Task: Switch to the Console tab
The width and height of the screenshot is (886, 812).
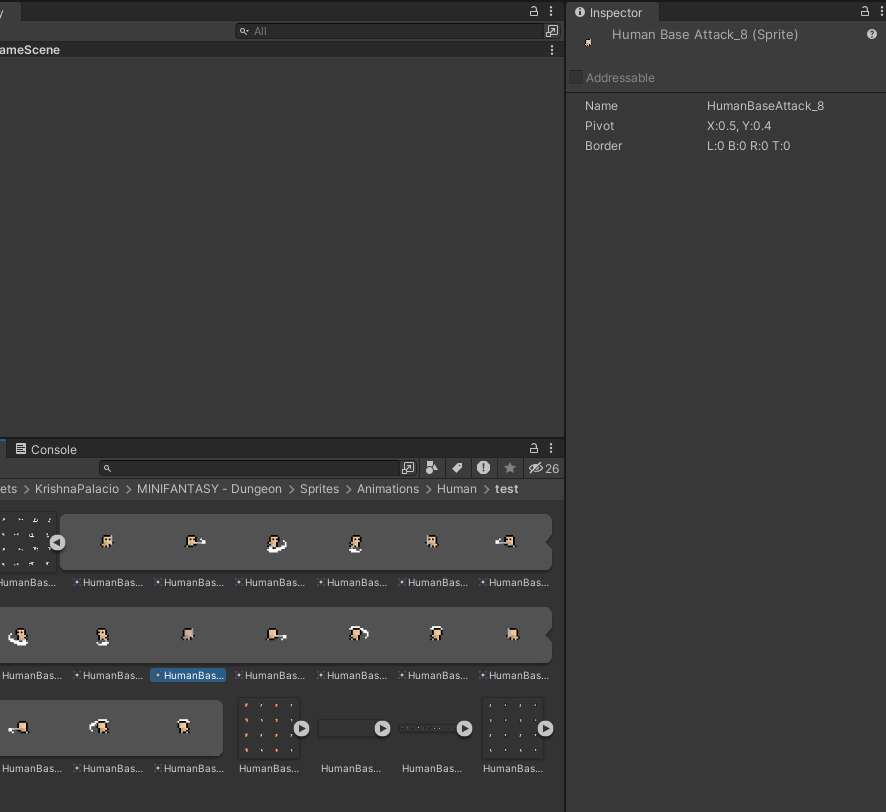Action: click(x=46, y=449)
